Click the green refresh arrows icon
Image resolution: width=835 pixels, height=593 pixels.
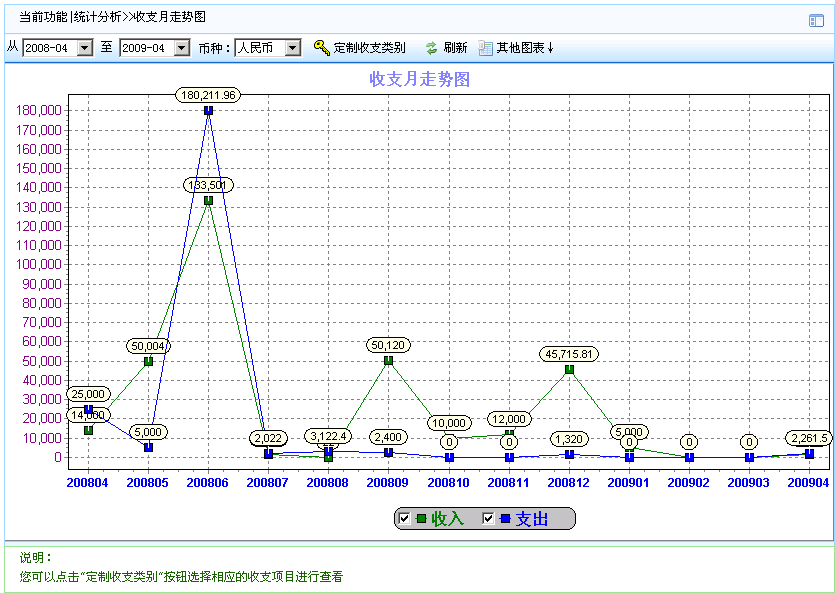431,48
